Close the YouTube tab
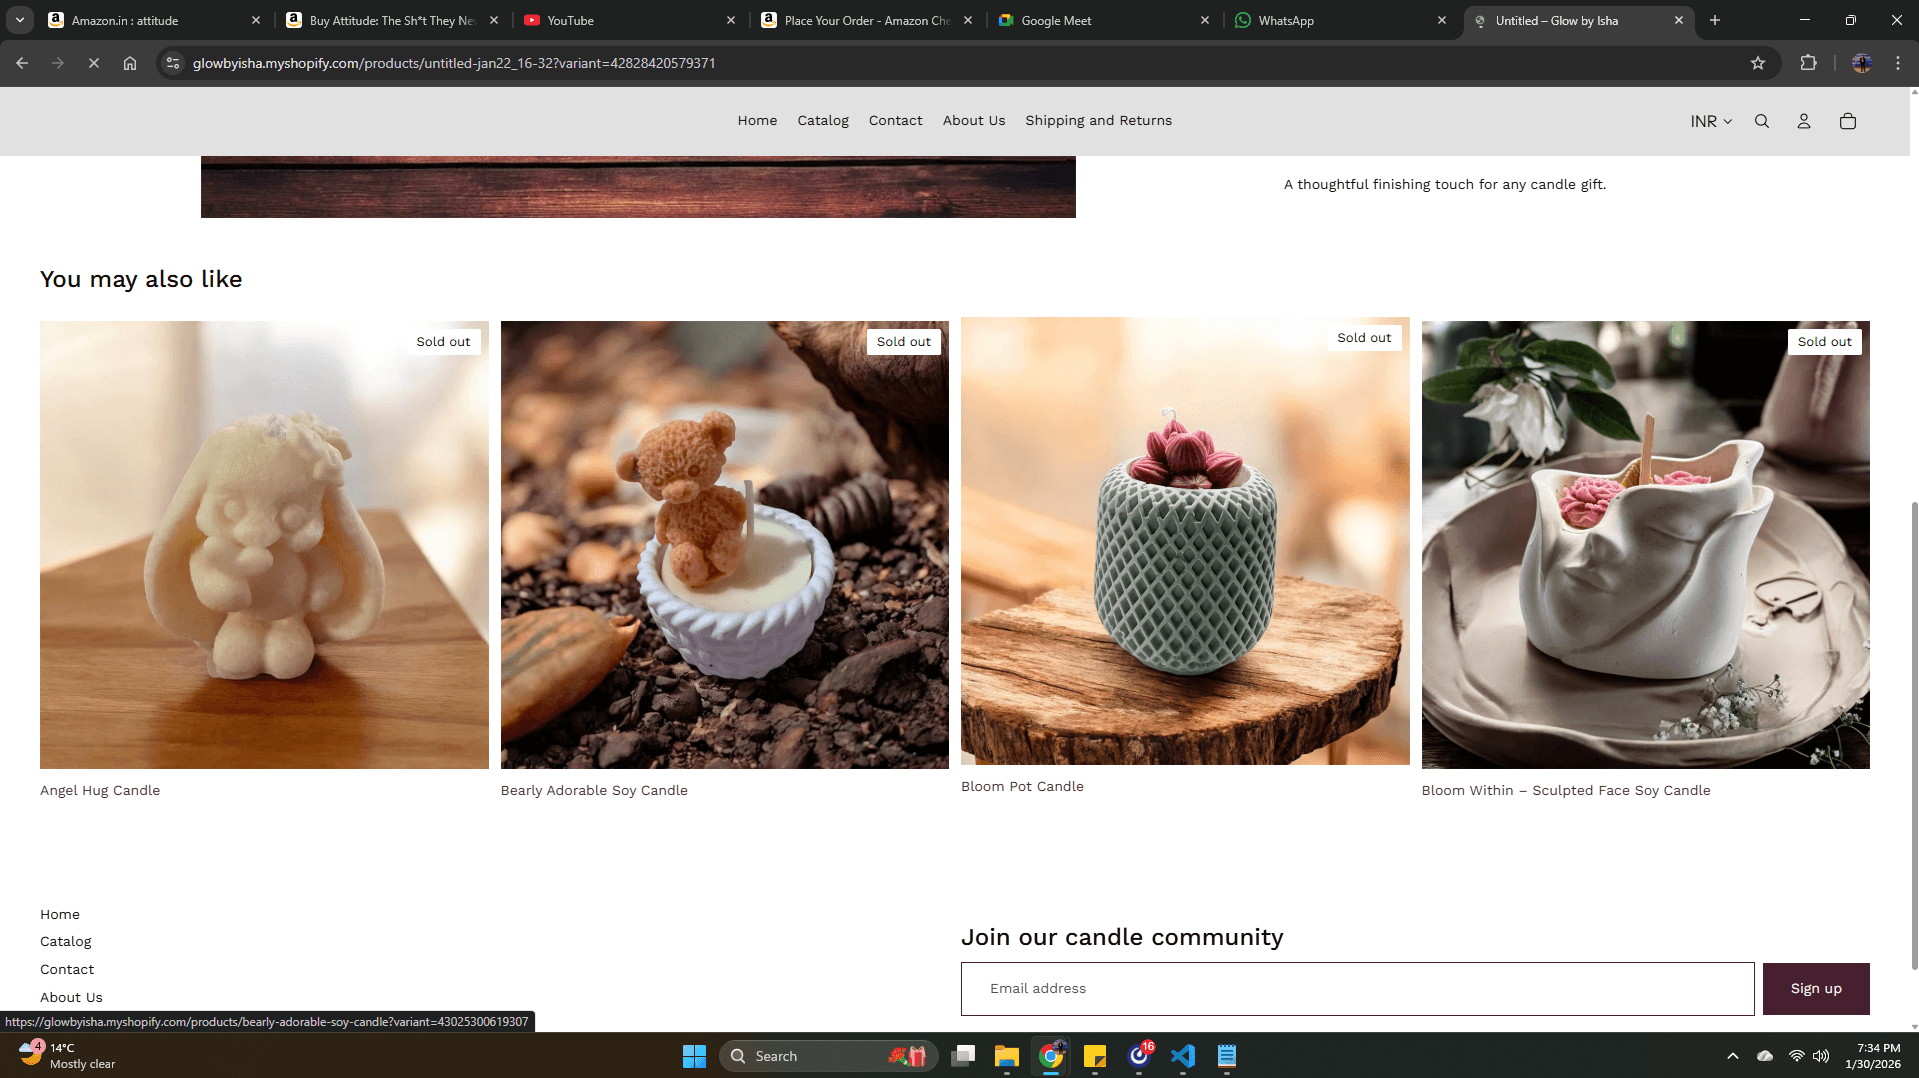The image size is (1919, 1078). (x=731, y=20)
